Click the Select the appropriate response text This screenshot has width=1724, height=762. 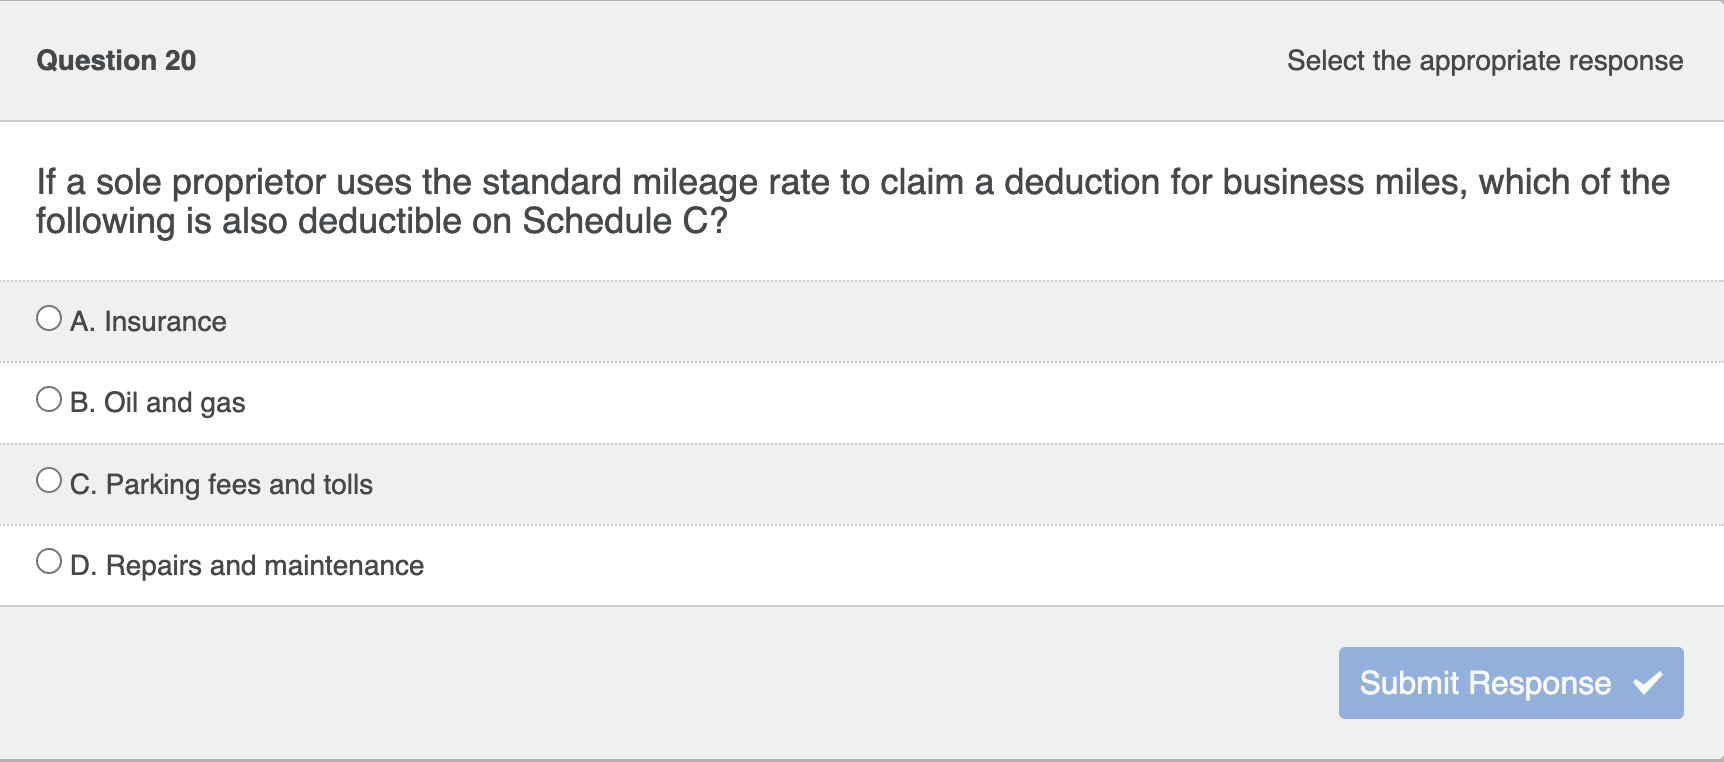1485,61
